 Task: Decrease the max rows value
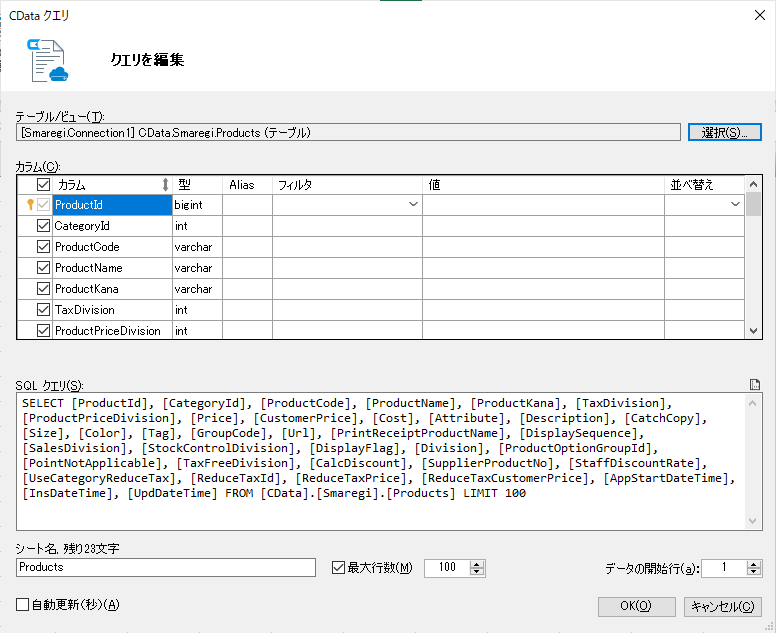click(x=477, y=572)
